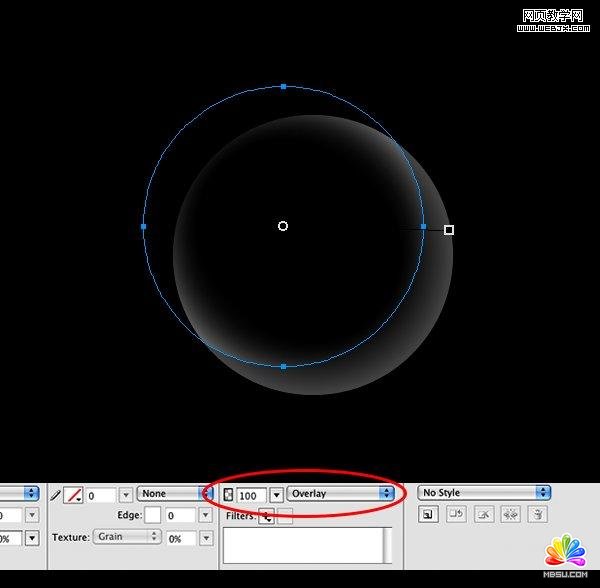The width and height of the screenshot is (600, 588).
Task: Click the stroke tip size field
Action: click(100, 494)
